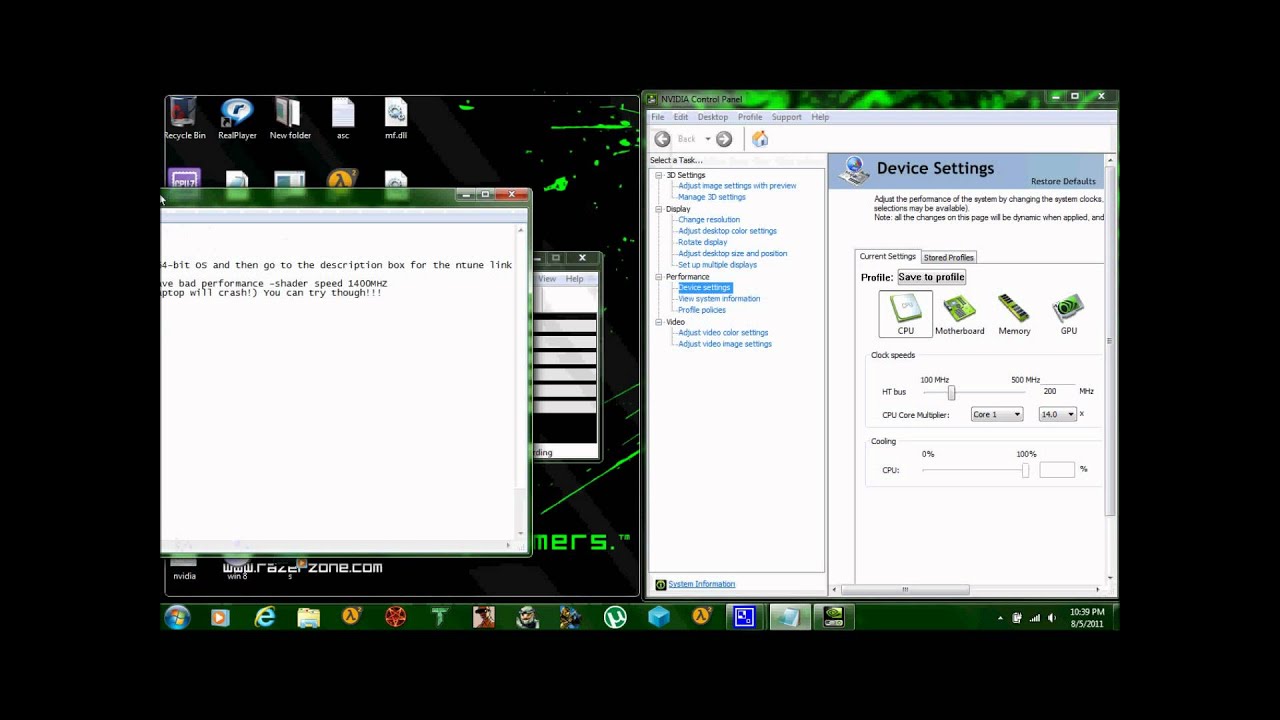The width and height of the screenshot is (1280, 720).
Task: Collapse the Display tree node
Action: tap(659, 209)
